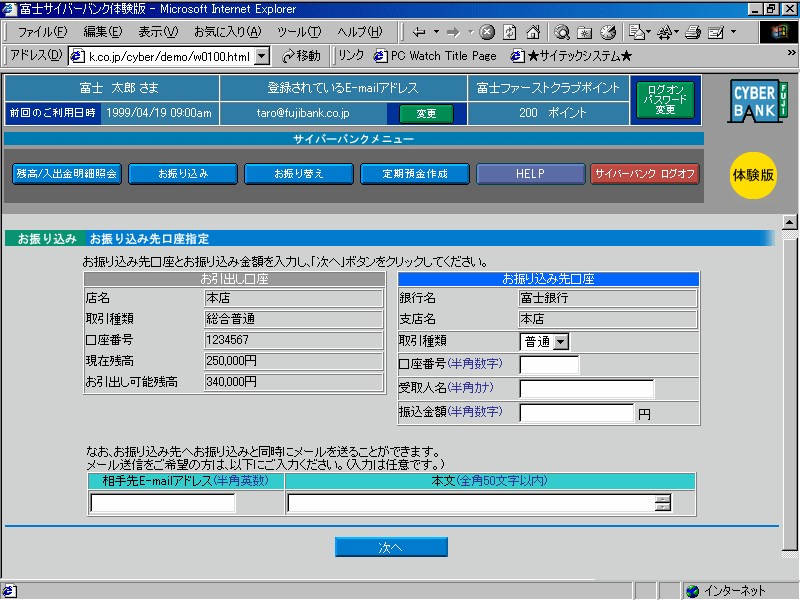Screen dimensions: 800x600
Task: Click the 1999/04/19 09:00am date
Action: [x=159, y=113]
